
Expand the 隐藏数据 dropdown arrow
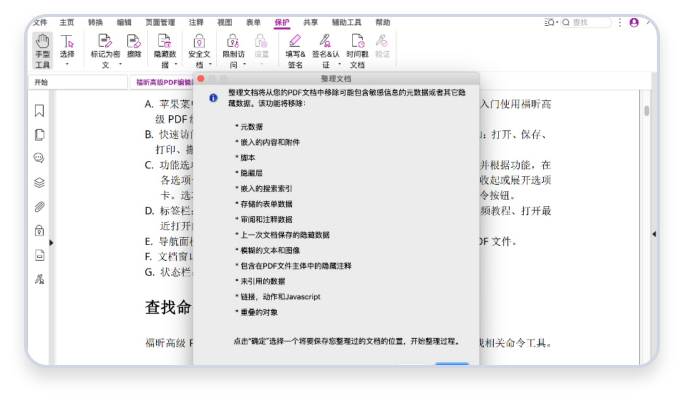176,65
